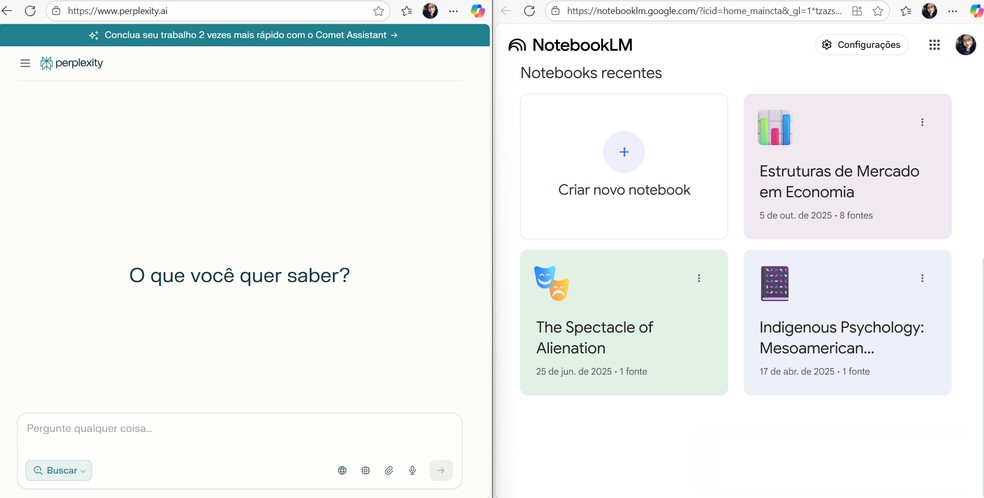Click the plus circle to create notebook
This screenshot has height=498, width=984.
click(624, 152)
